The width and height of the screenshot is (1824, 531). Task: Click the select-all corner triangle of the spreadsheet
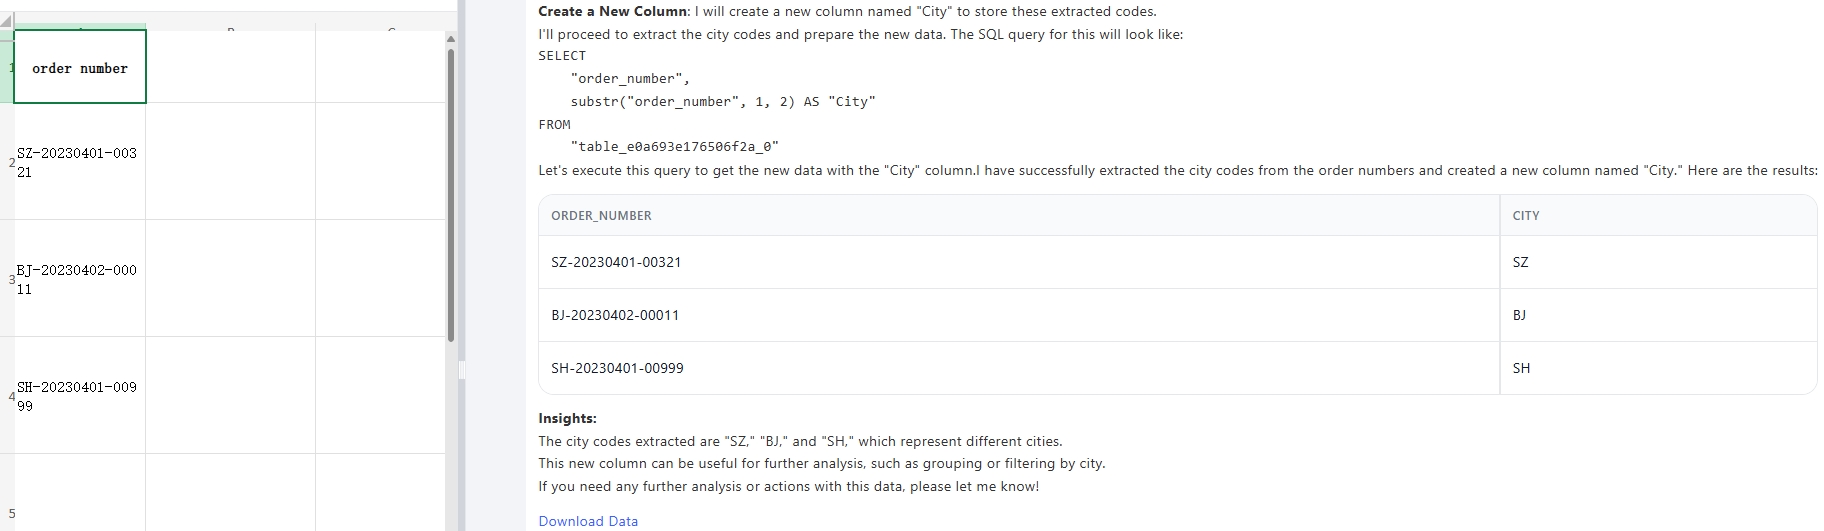[6, 20]
